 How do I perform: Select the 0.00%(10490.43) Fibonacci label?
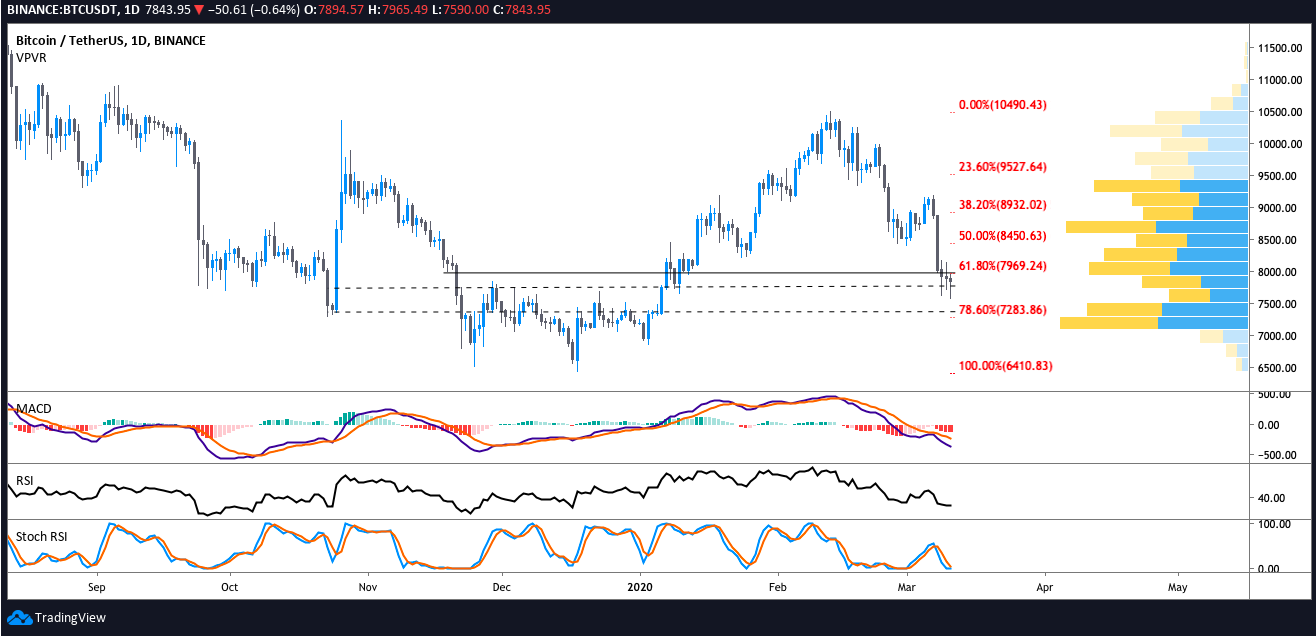coord(1003,105)
